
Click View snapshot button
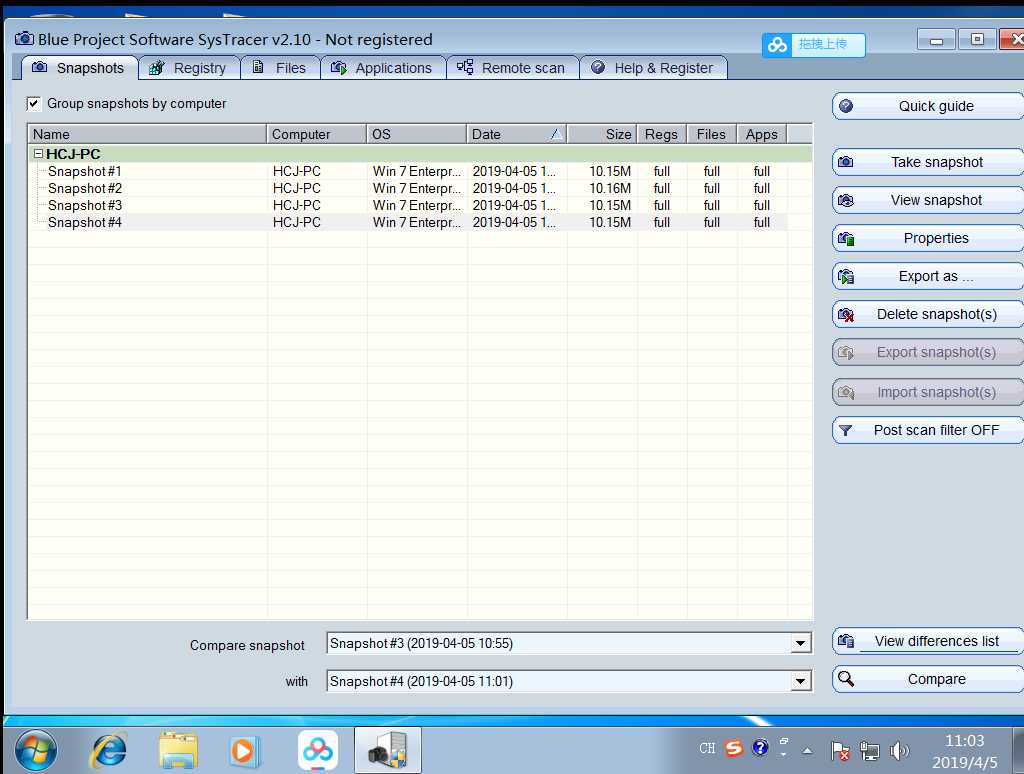point(928,200)
